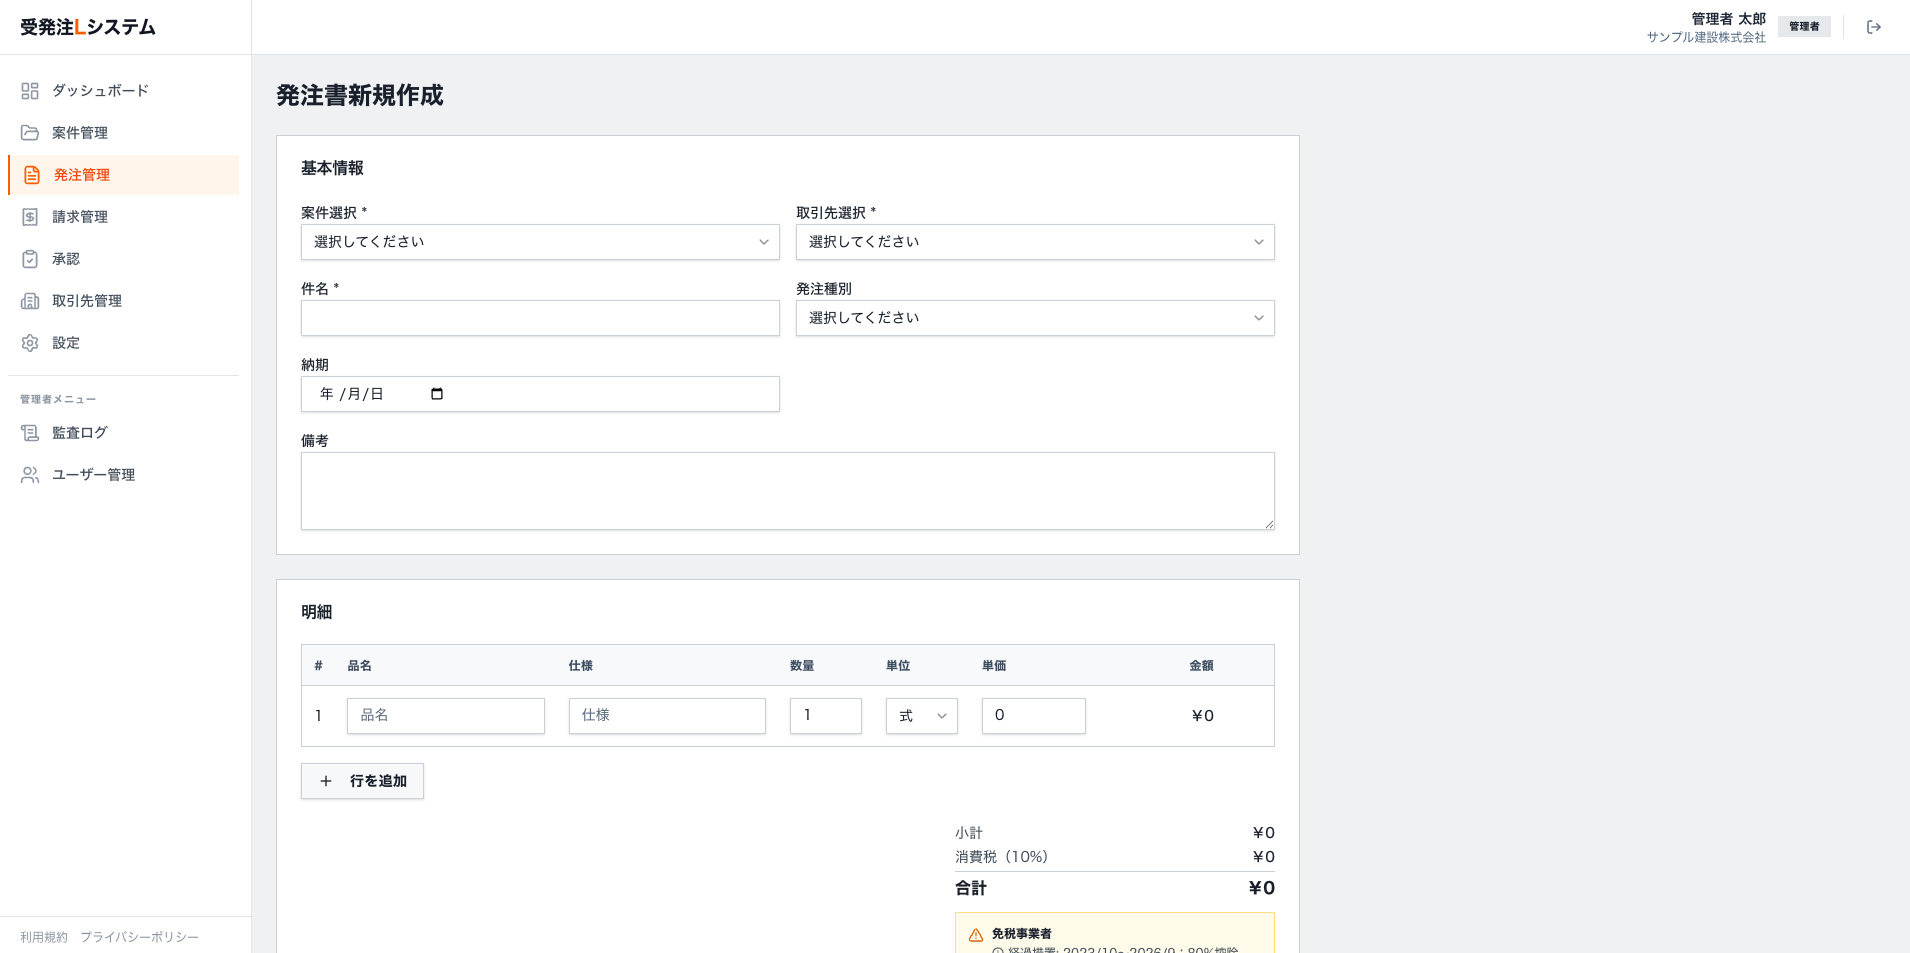
Task: Go to 案件管理 menu item
Action: [x=123, y=133]
